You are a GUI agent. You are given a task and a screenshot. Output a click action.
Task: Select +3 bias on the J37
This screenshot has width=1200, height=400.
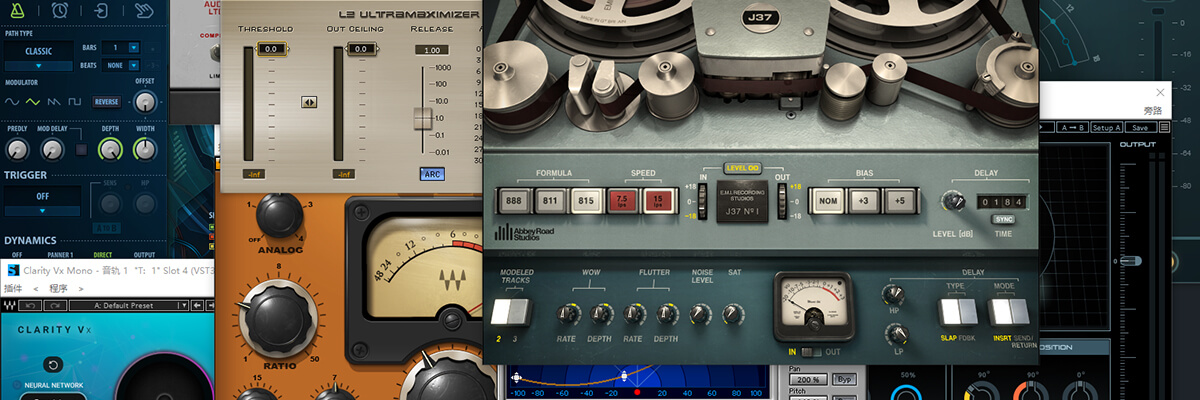click(x=862, y=200)
